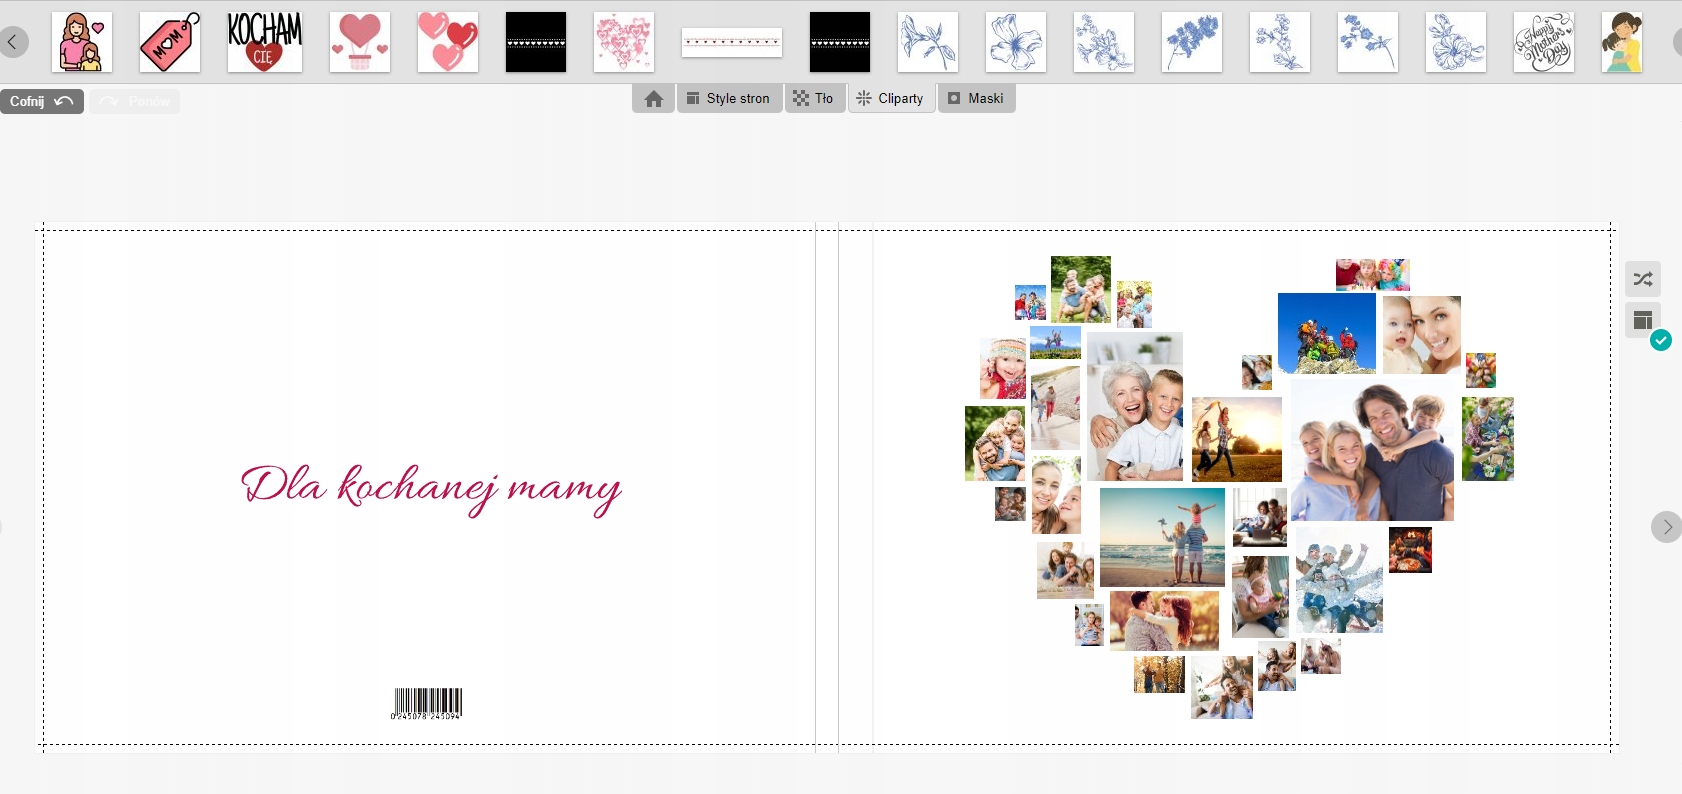Select the couple embracing in autumn light photo
1682x794 pixels.
pyautogui.click(x=1164, y=621)
